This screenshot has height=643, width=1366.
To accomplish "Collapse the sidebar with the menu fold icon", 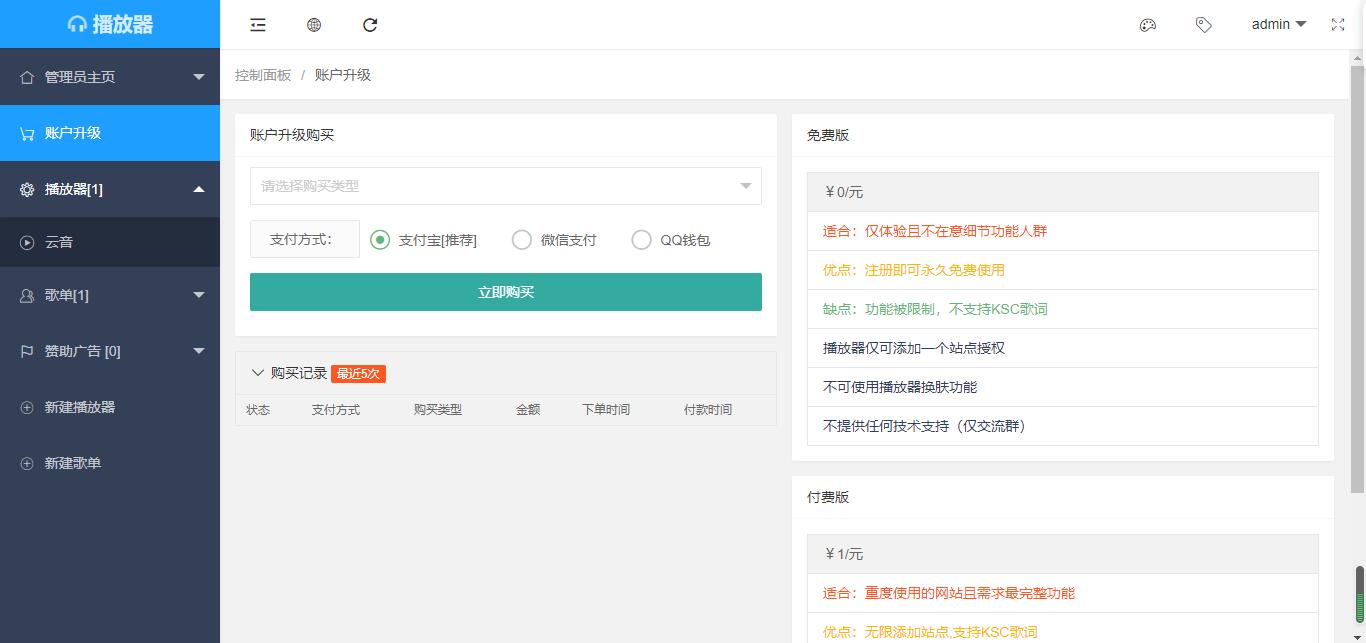I will 257,24.
